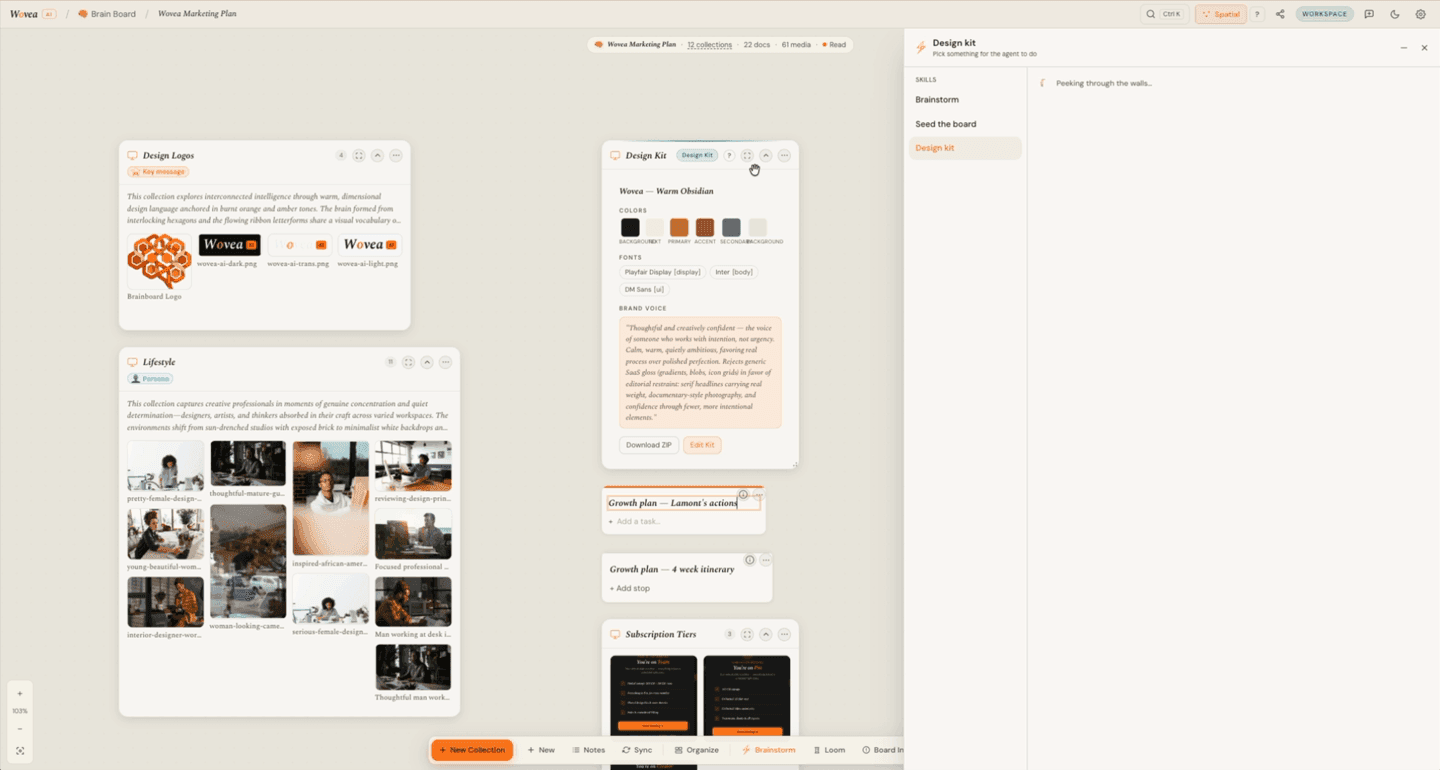This screenshot has width=1440, height=770.
Task: Open Notes from the bottom toolbar
Action: [589, 750]
